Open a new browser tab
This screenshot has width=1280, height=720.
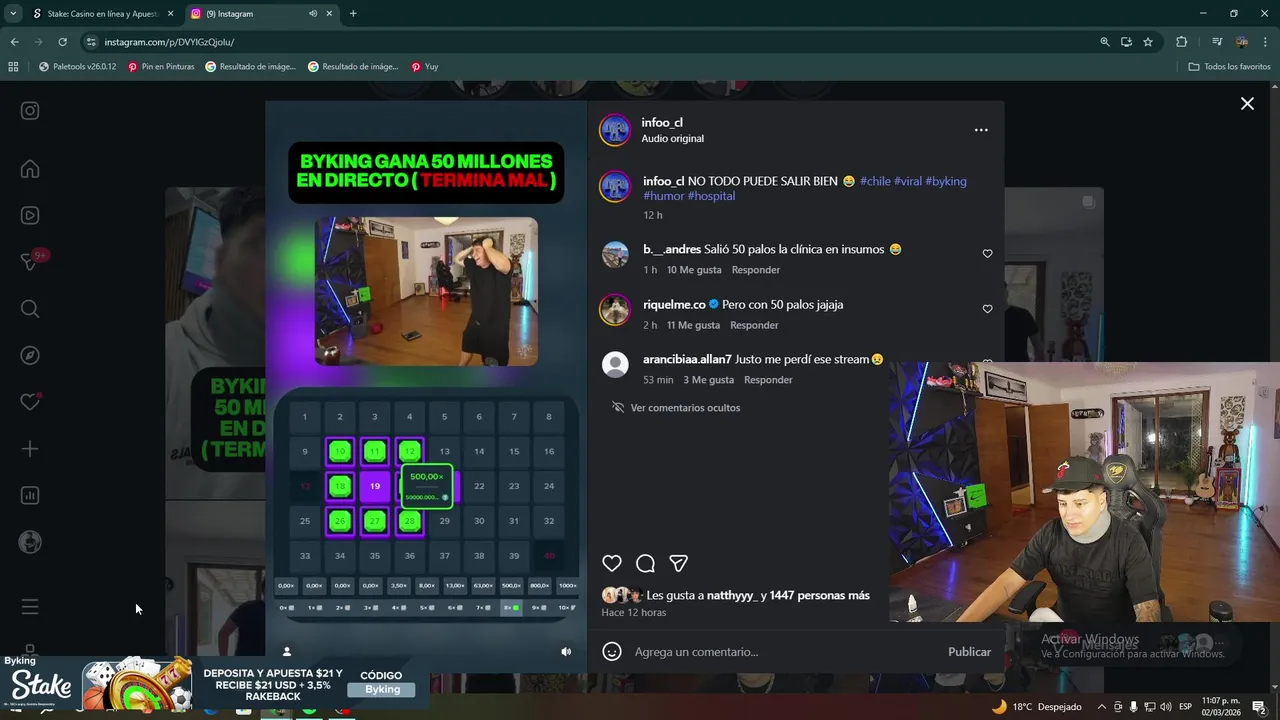pos(353,14)
